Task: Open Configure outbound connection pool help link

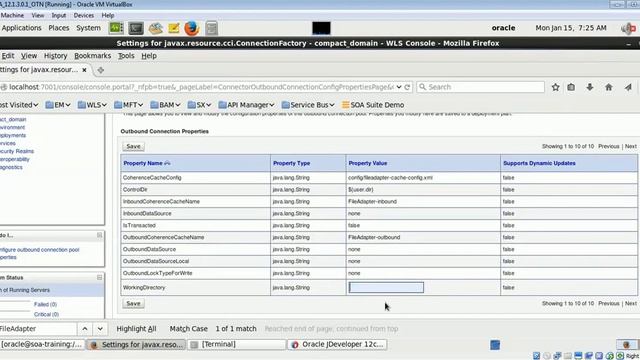Action: (40, 253)
